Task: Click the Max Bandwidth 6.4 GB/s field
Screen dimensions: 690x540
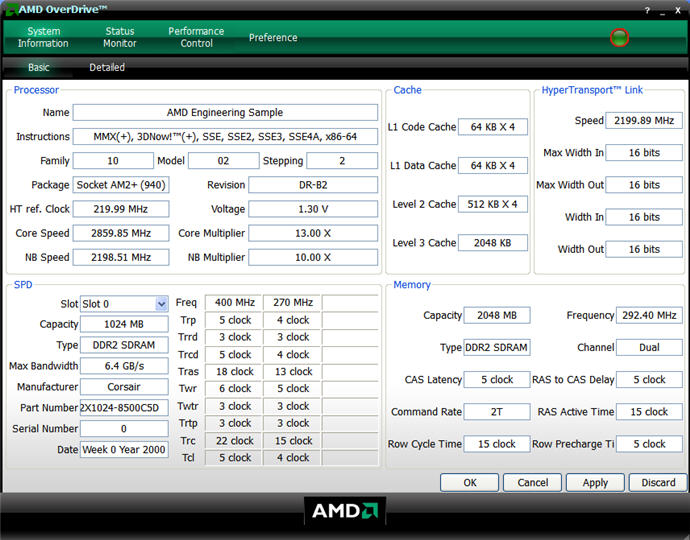Action: click(x=124, y=366)
